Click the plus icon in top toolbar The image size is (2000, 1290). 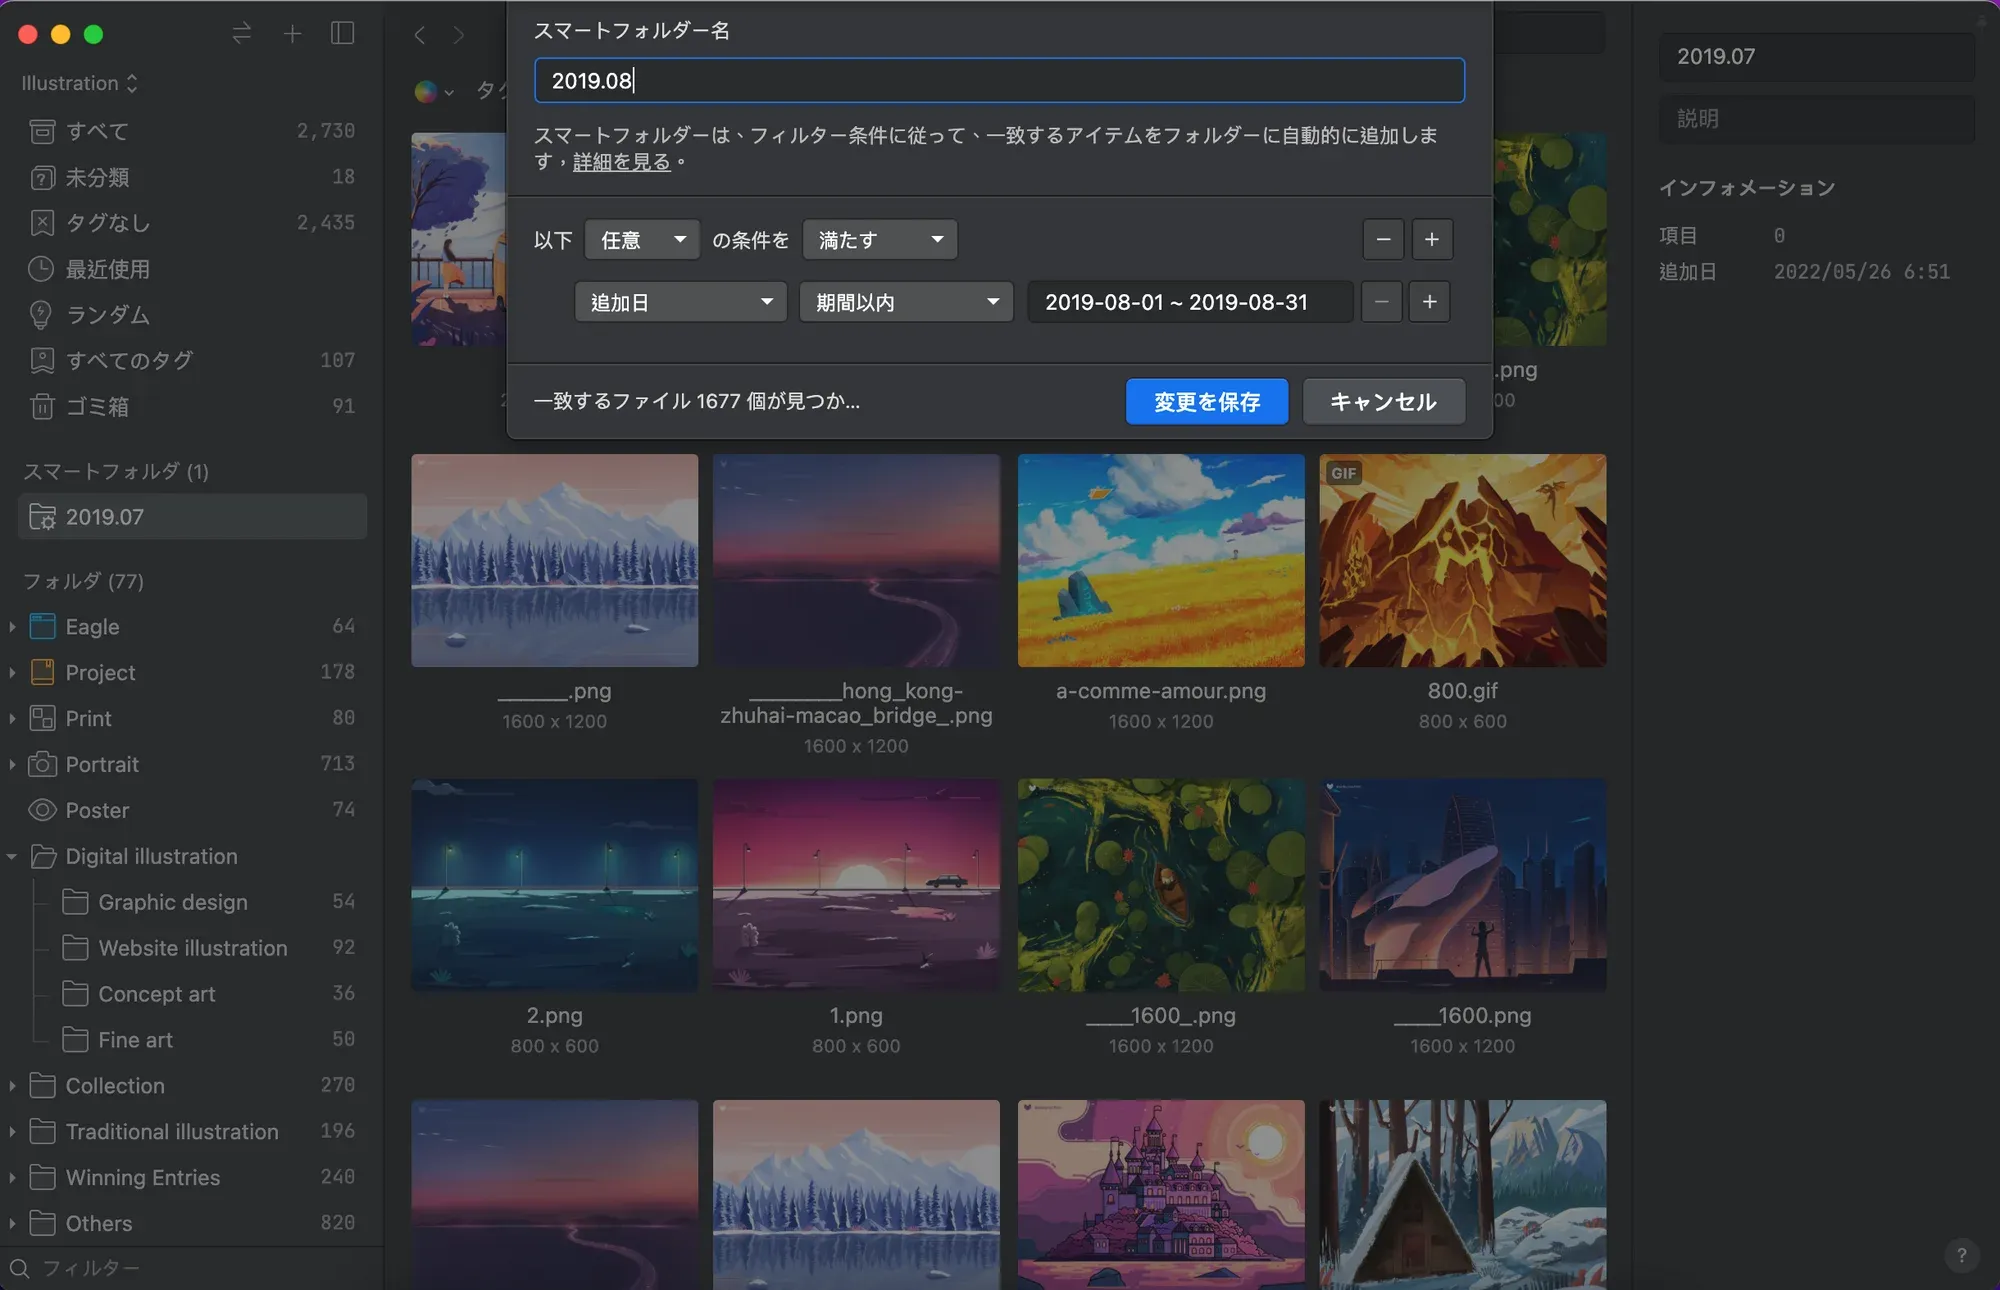pyautogui.click(x=292, y=34)
